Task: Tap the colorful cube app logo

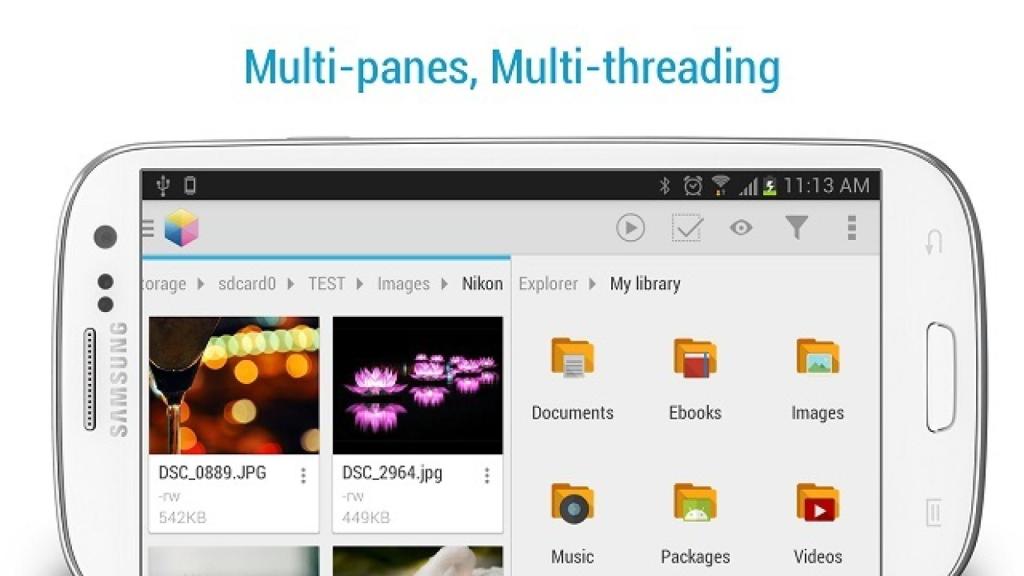Action: point(181,228)
